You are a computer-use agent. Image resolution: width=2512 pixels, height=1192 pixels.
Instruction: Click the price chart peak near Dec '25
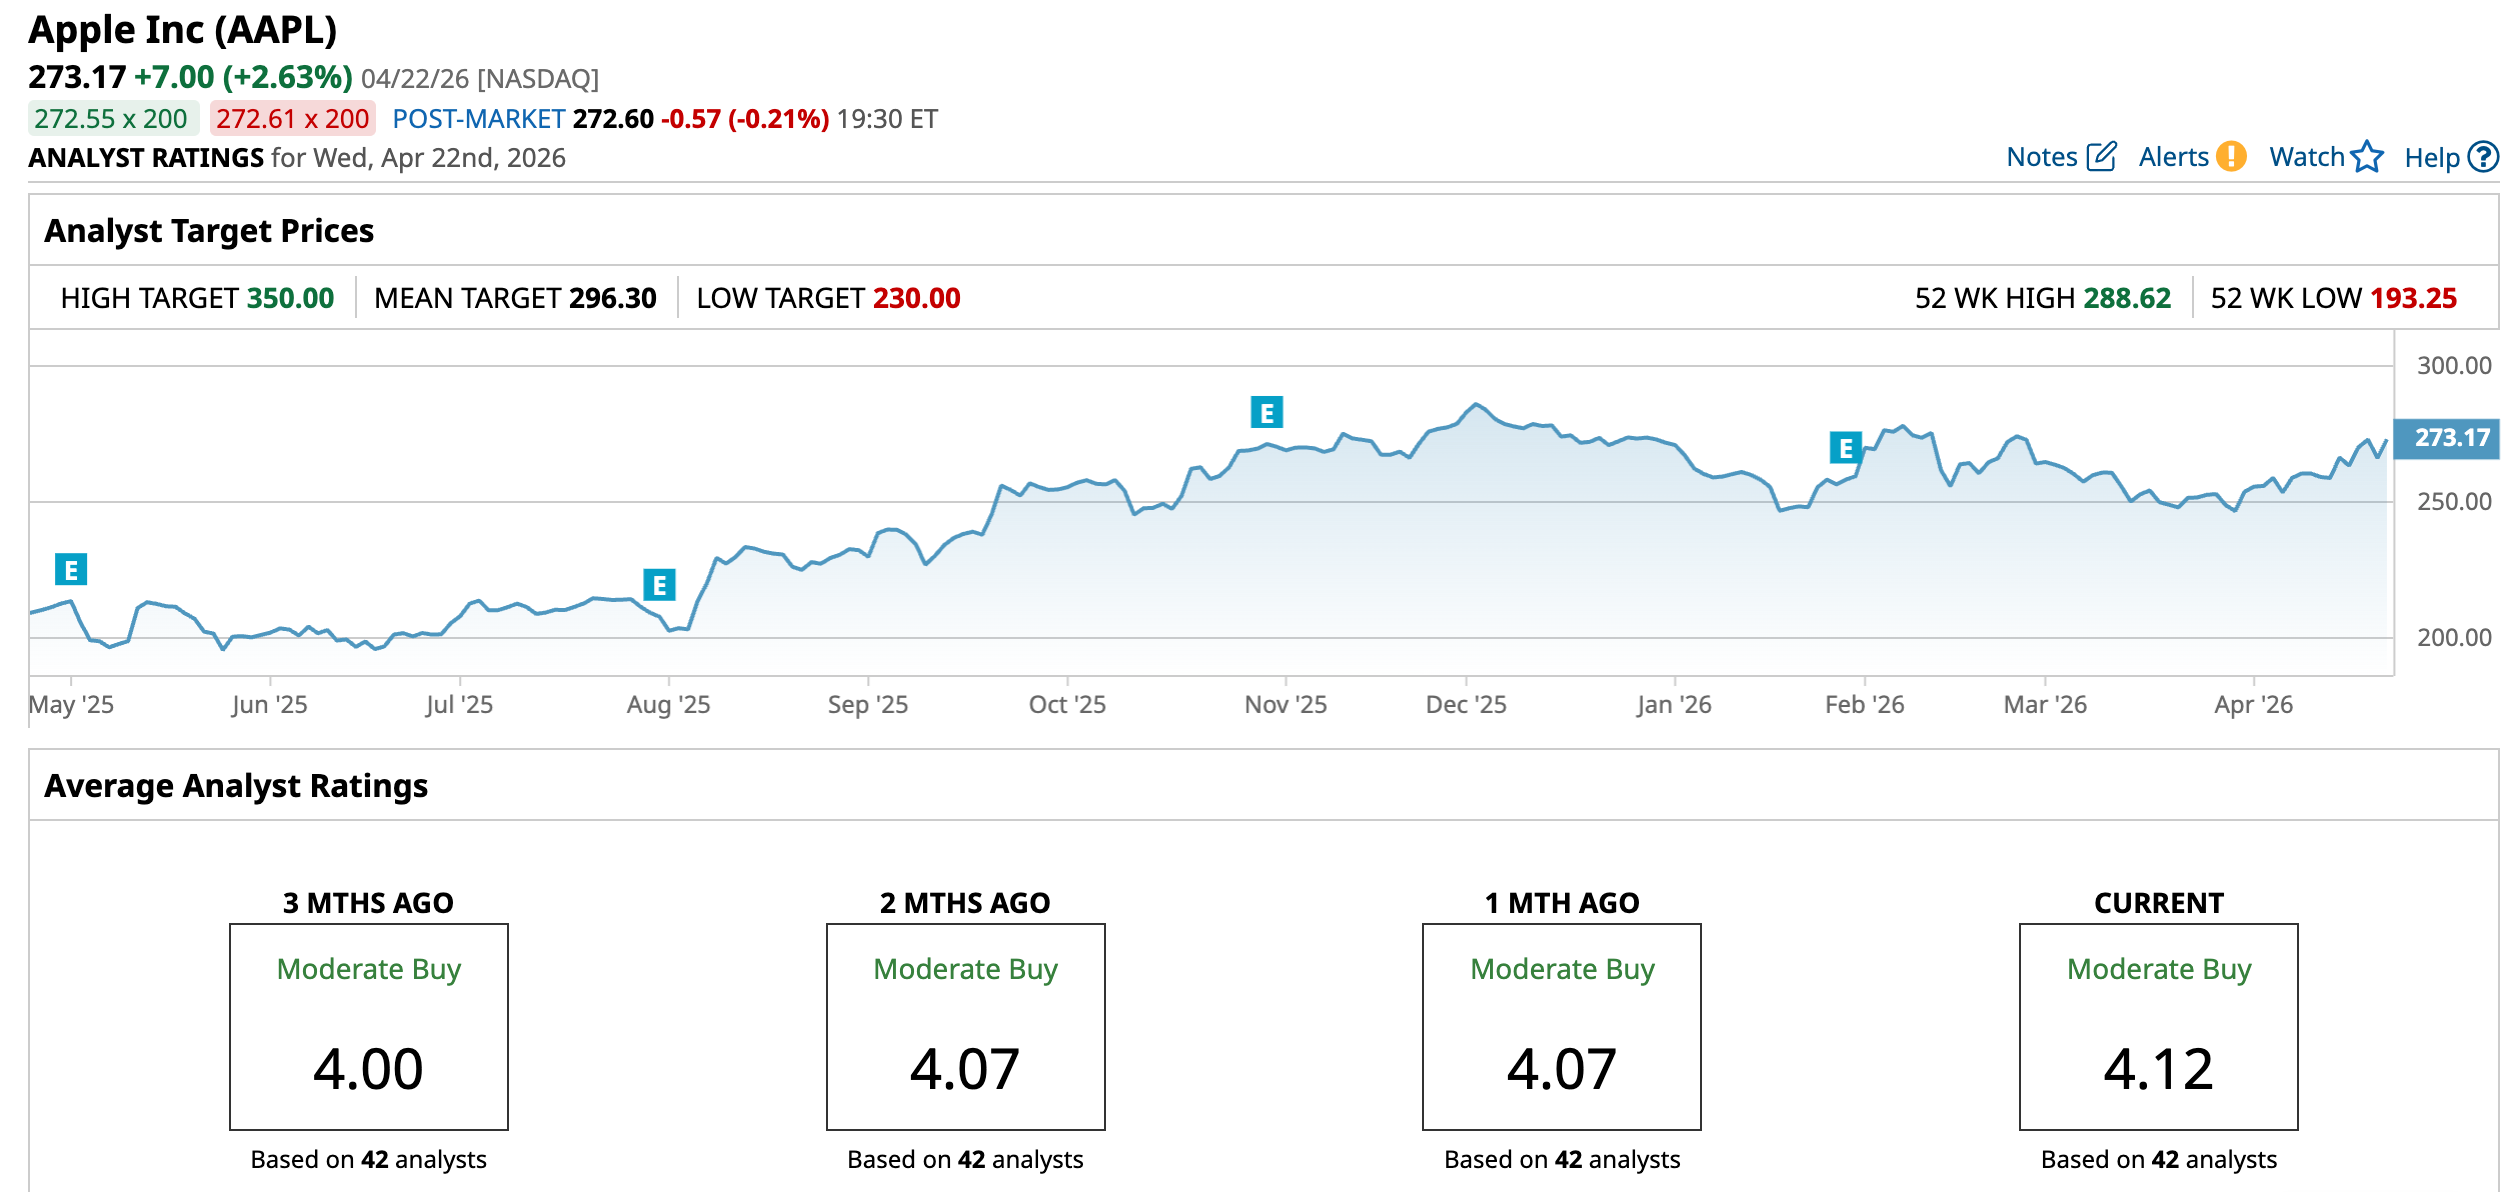(1475, 405)
